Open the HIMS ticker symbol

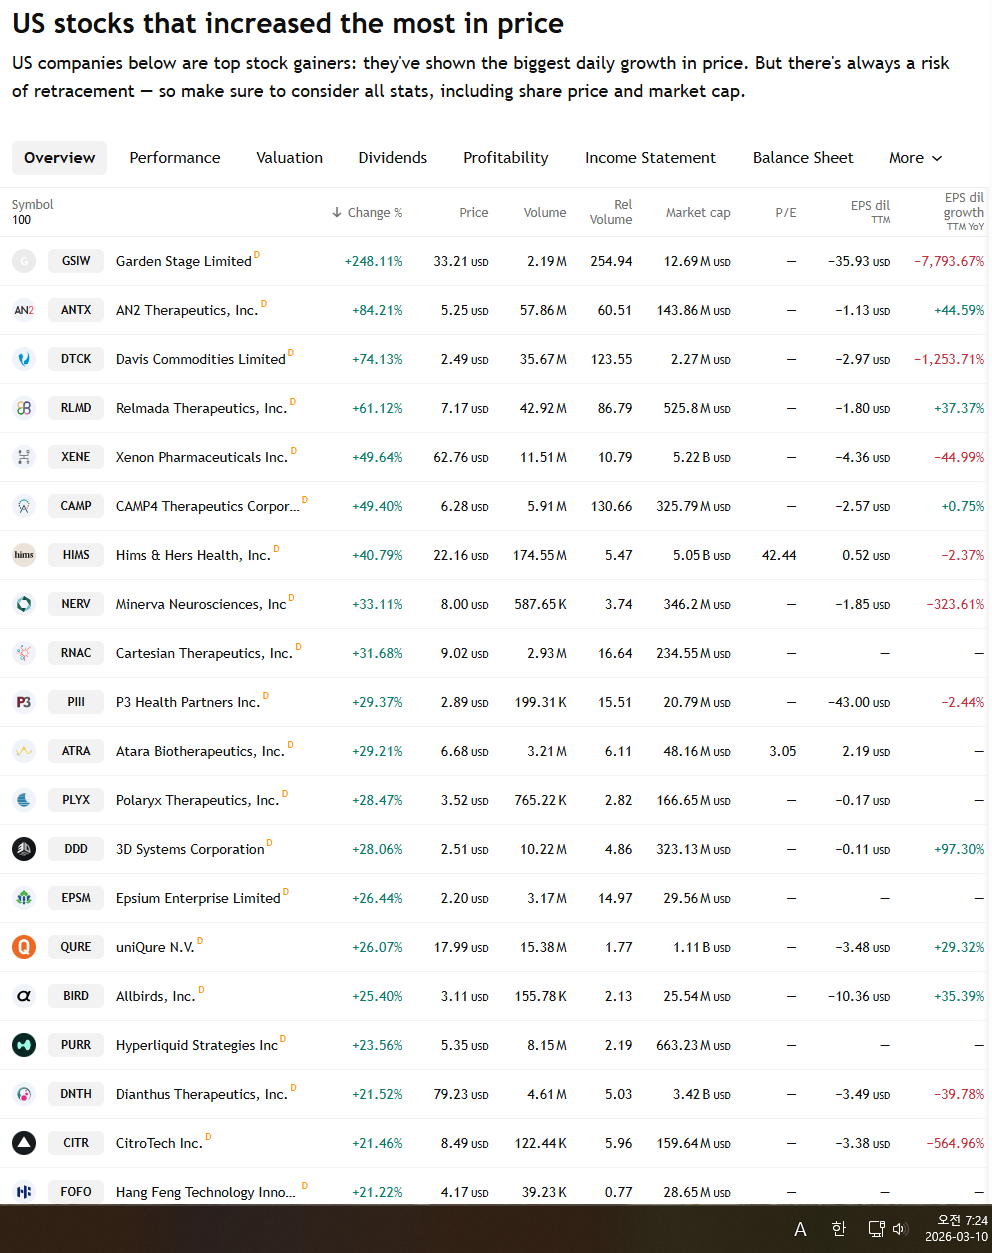pos(76,555)
